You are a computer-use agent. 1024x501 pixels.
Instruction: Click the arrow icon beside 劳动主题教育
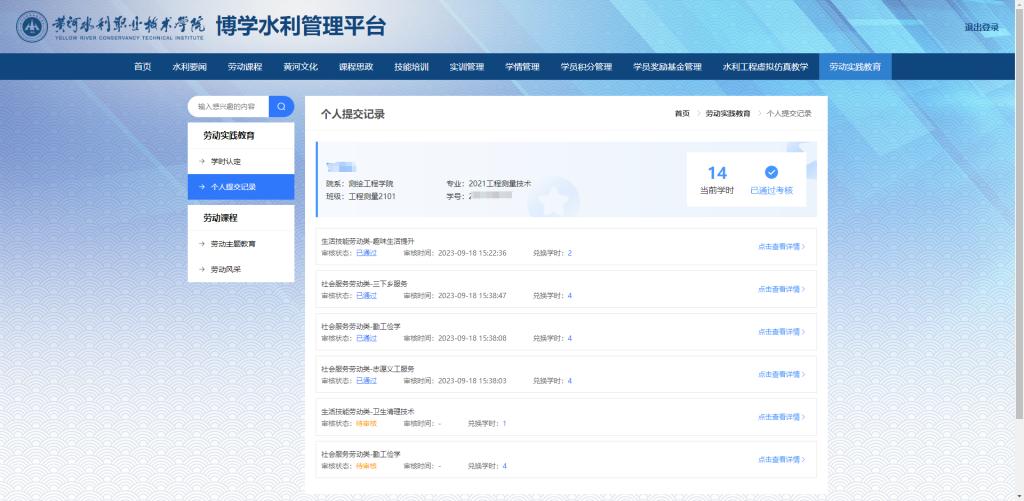[x=201, y=244]
